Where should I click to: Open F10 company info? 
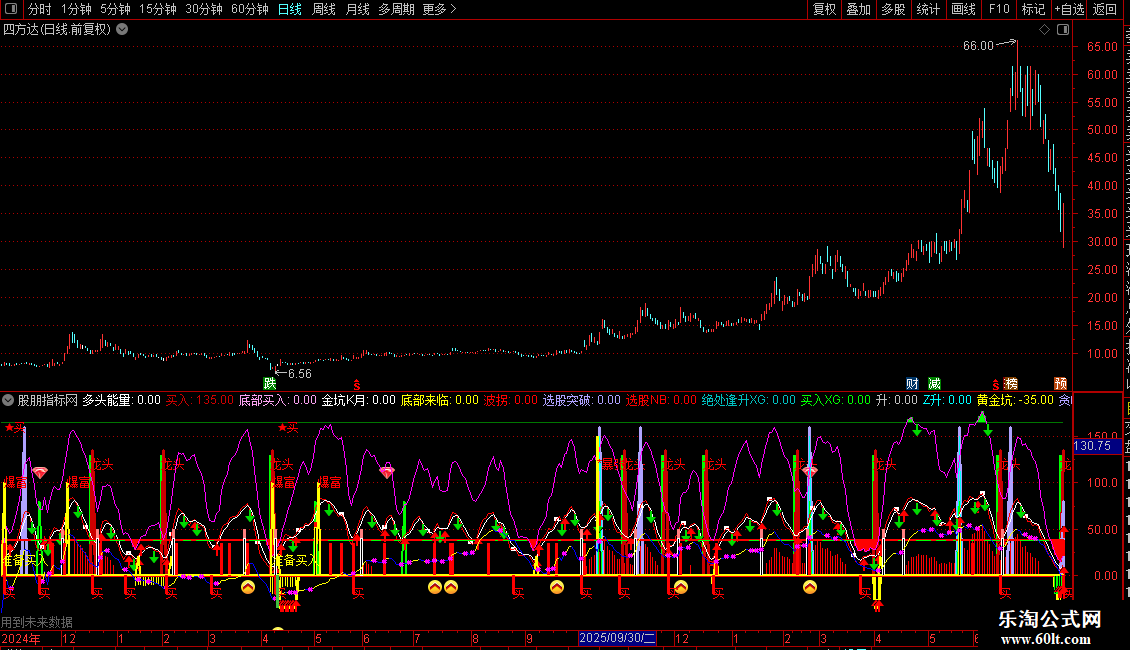pyautogui.click(x=999, y=9)
